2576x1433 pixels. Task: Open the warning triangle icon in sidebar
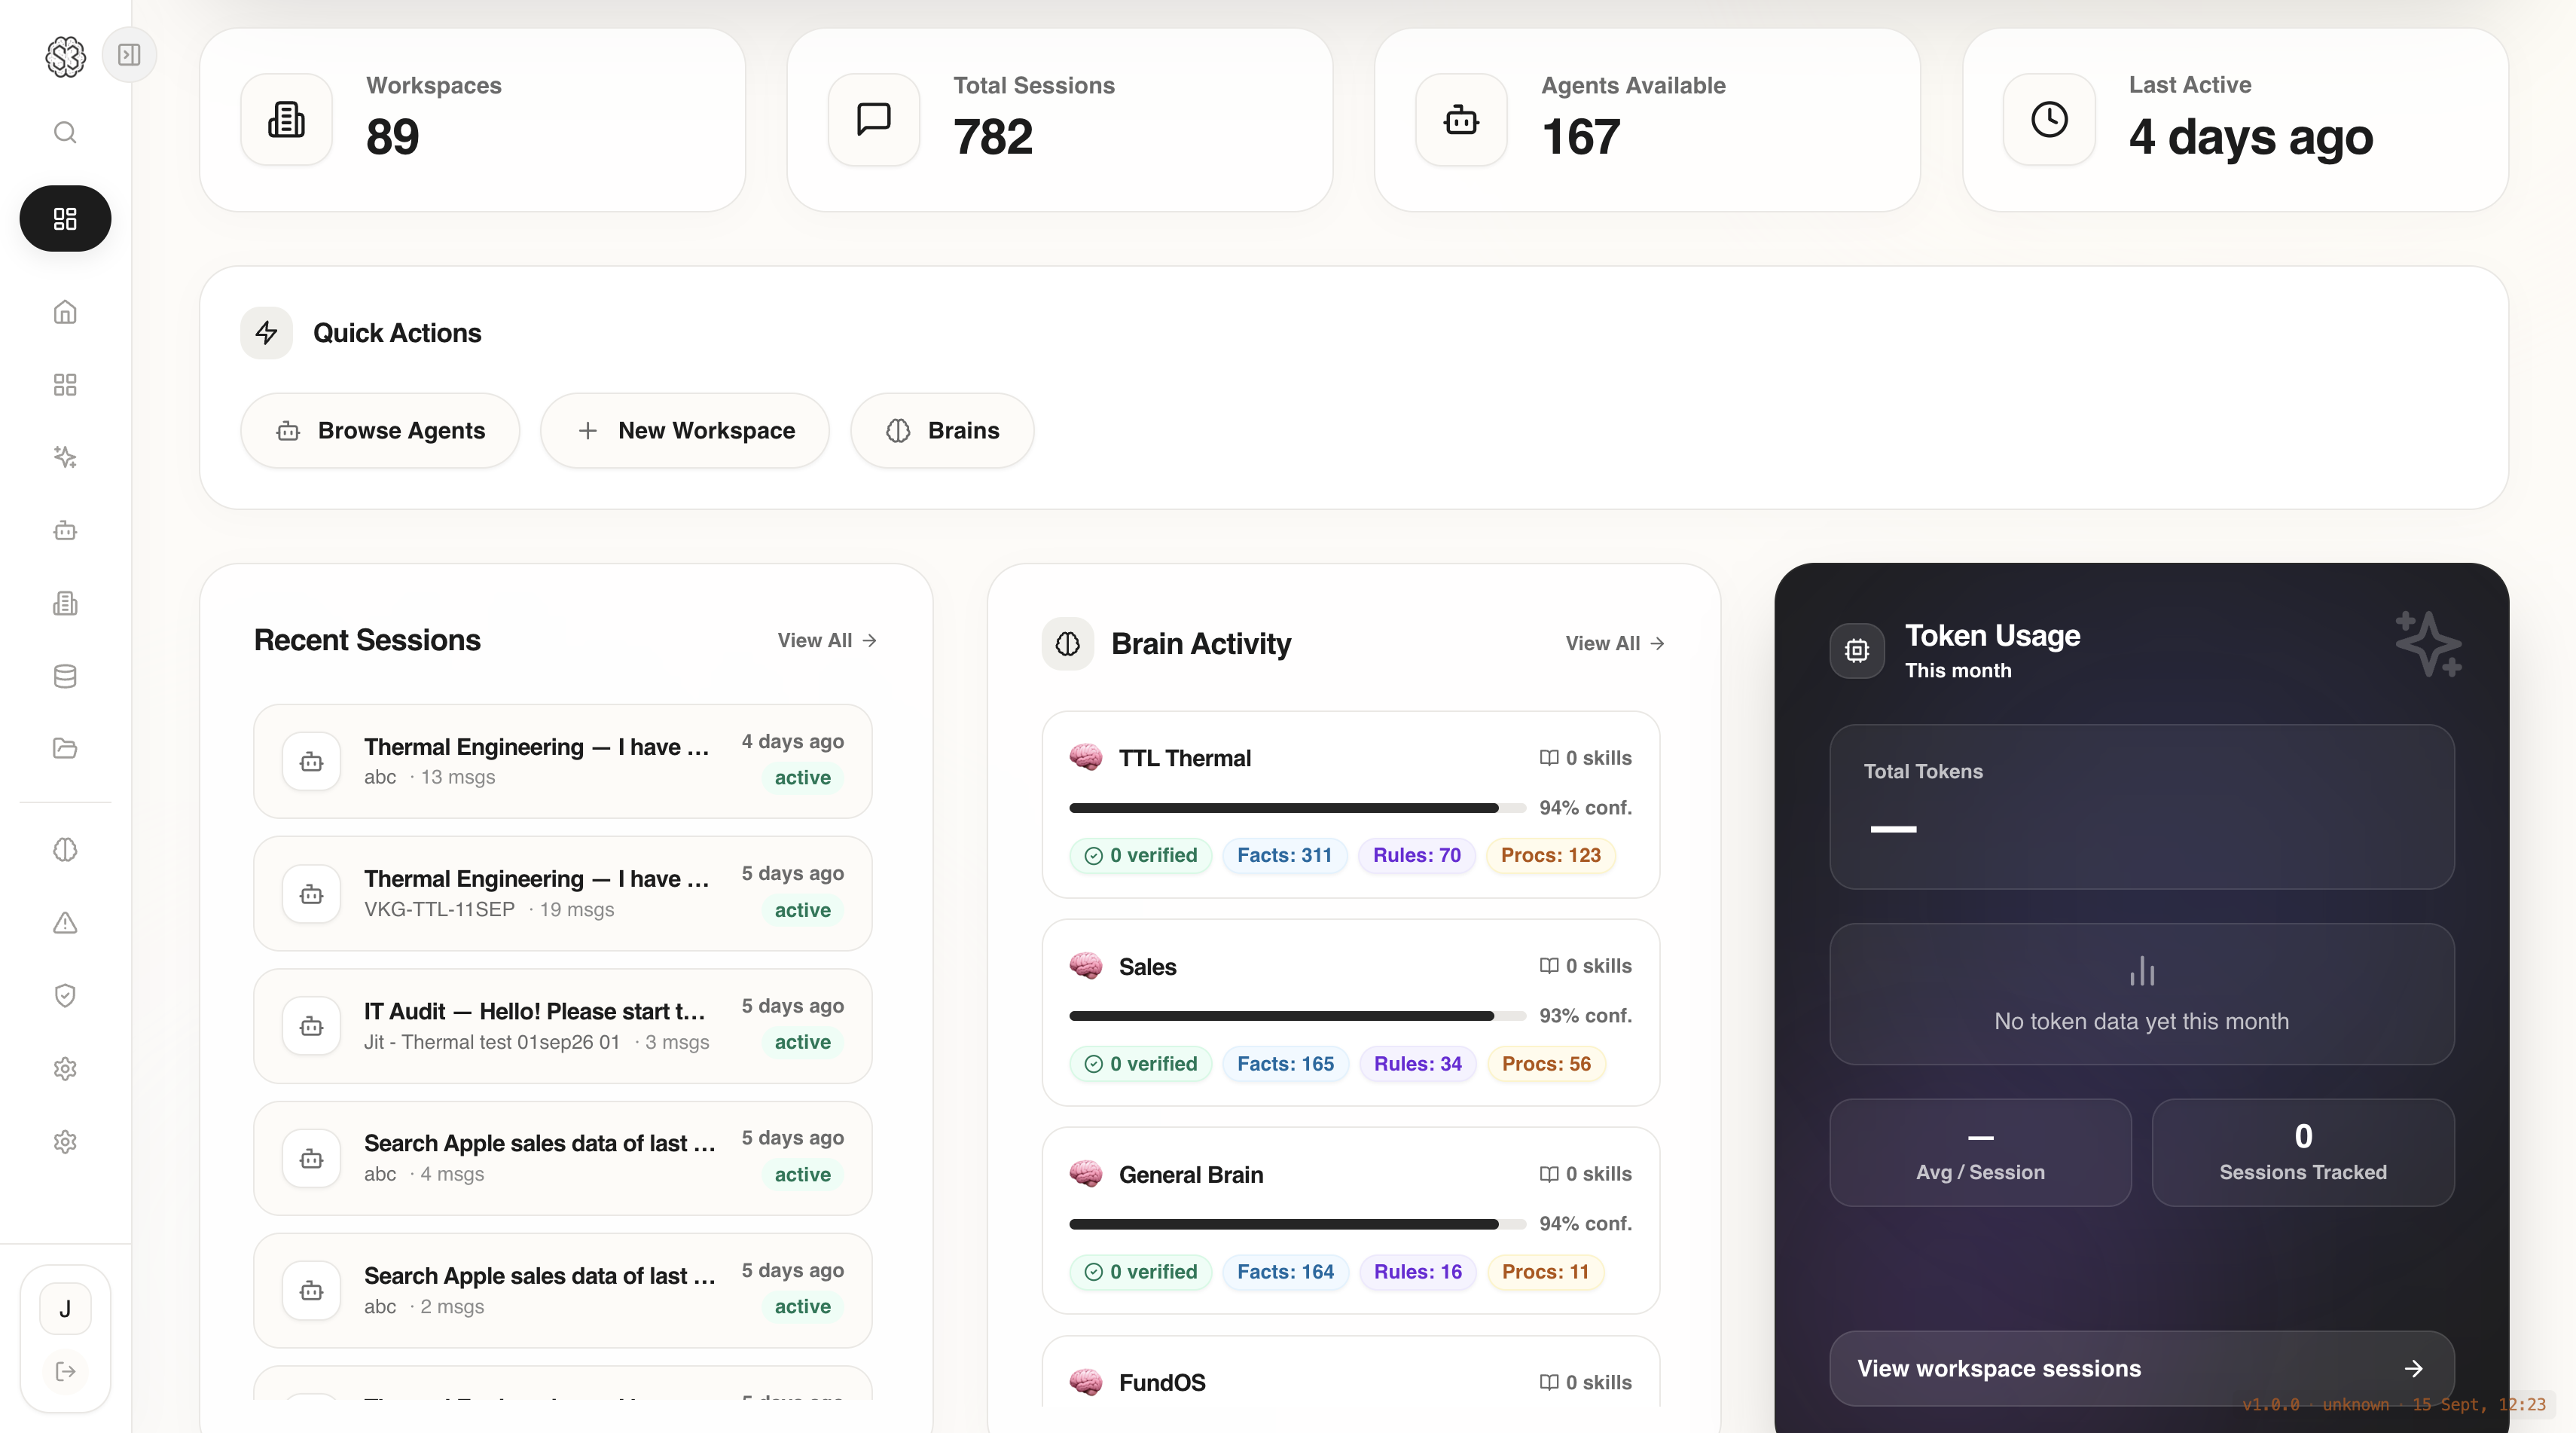coord(65,922)
